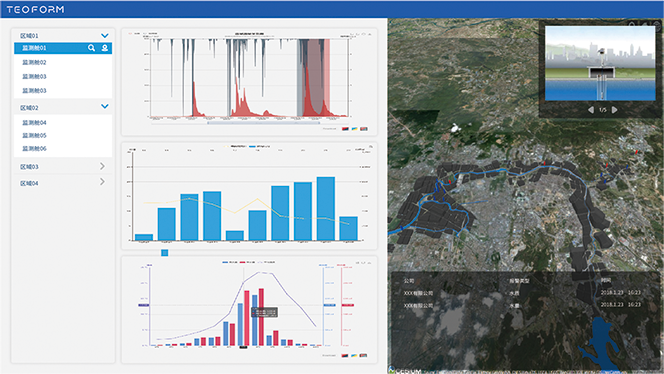Show the next image in the 1/5 carousel
Screen dimensions: 664x374
pyautogui.click(x=614, y=110)
